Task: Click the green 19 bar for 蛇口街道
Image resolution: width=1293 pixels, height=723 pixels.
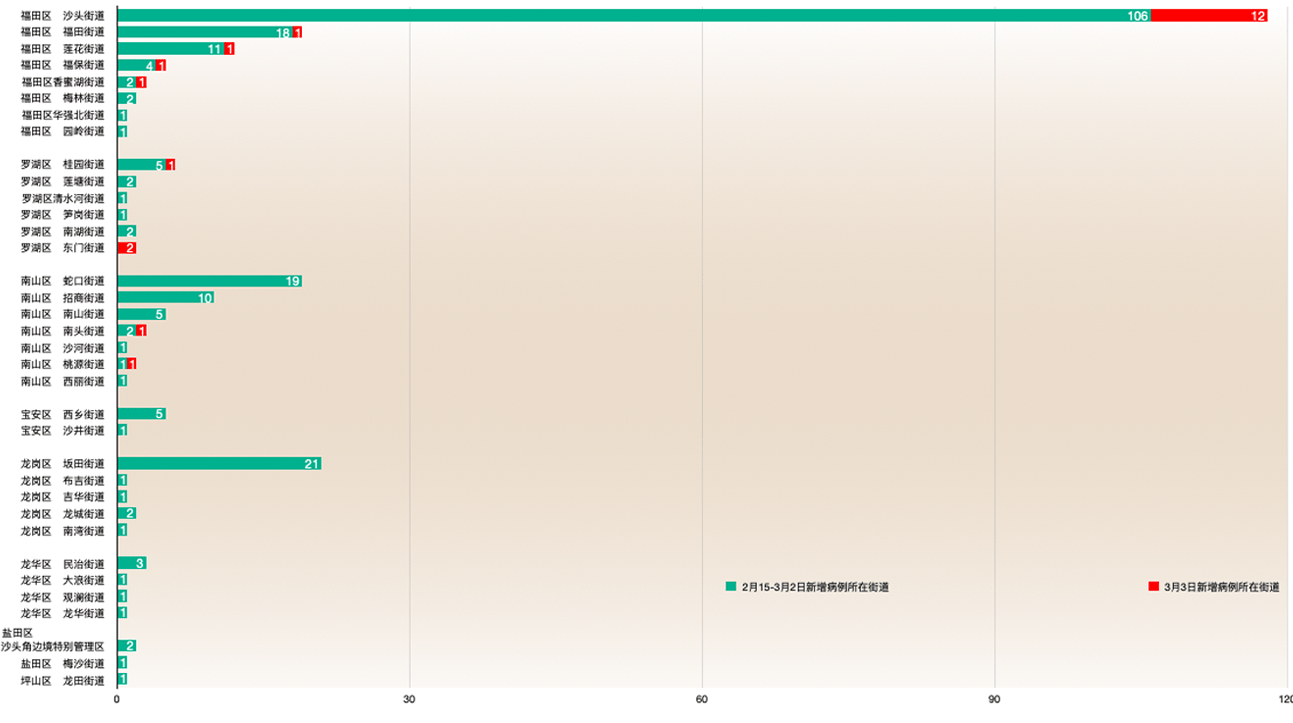Action: tap(210, 281)
